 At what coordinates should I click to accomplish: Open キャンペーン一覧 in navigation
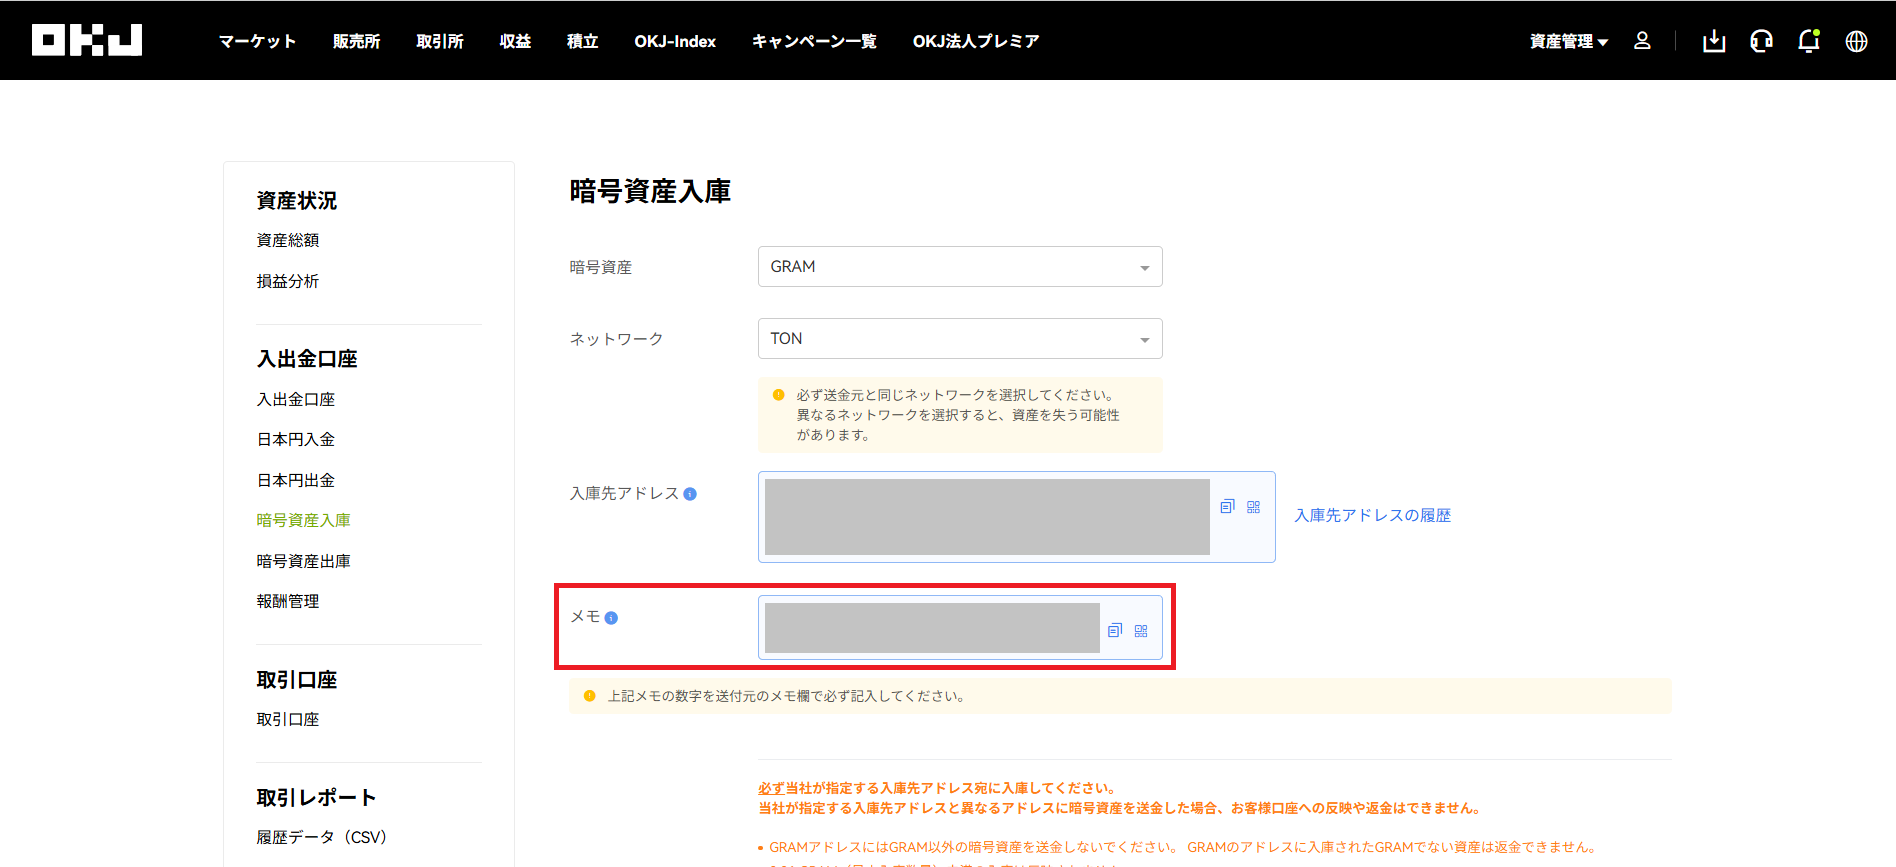[x=814, y=41]
